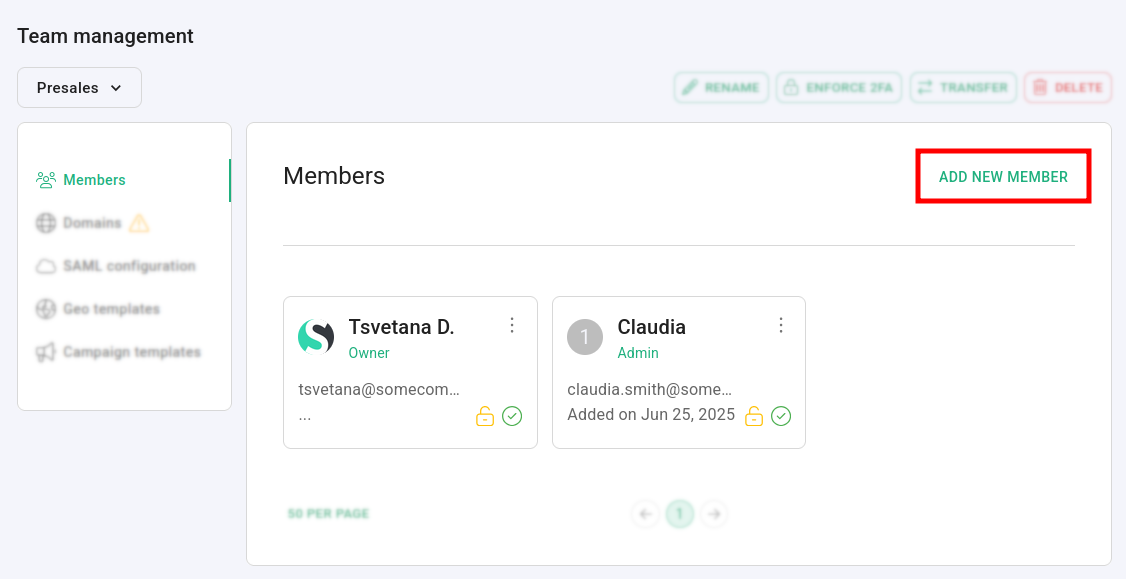The height and width of the screenshot is (579, 1126).
Task: Click the Domains warning triangle icon
Action: click(x=139, y=223)
